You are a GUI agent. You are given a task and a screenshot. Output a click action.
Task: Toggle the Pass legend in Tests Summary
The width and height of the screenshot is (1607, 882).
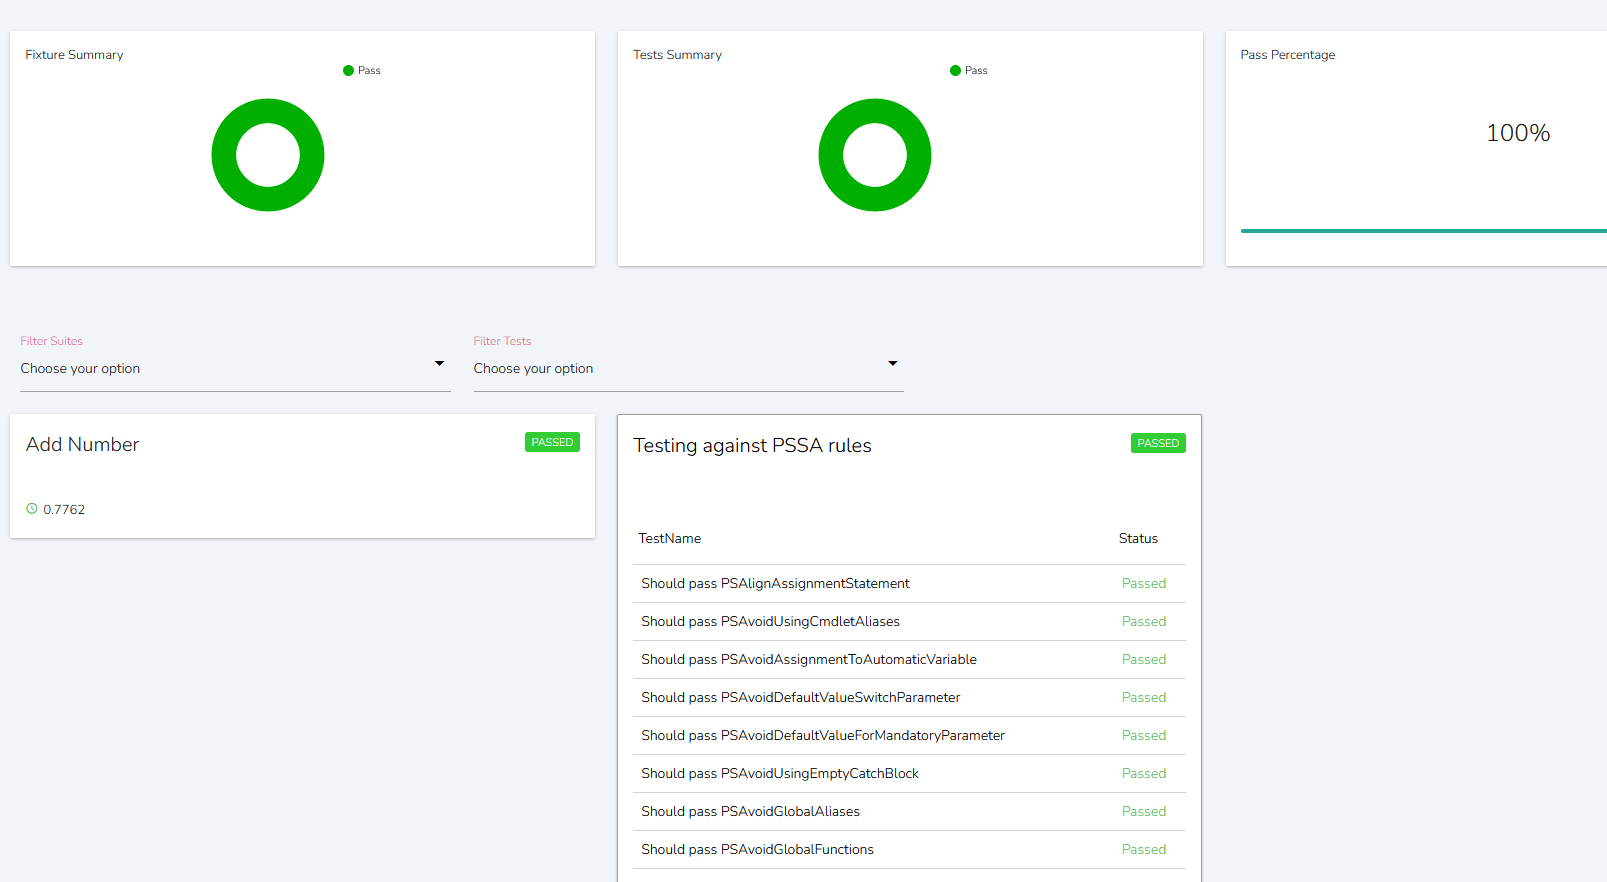coord(969,71)
